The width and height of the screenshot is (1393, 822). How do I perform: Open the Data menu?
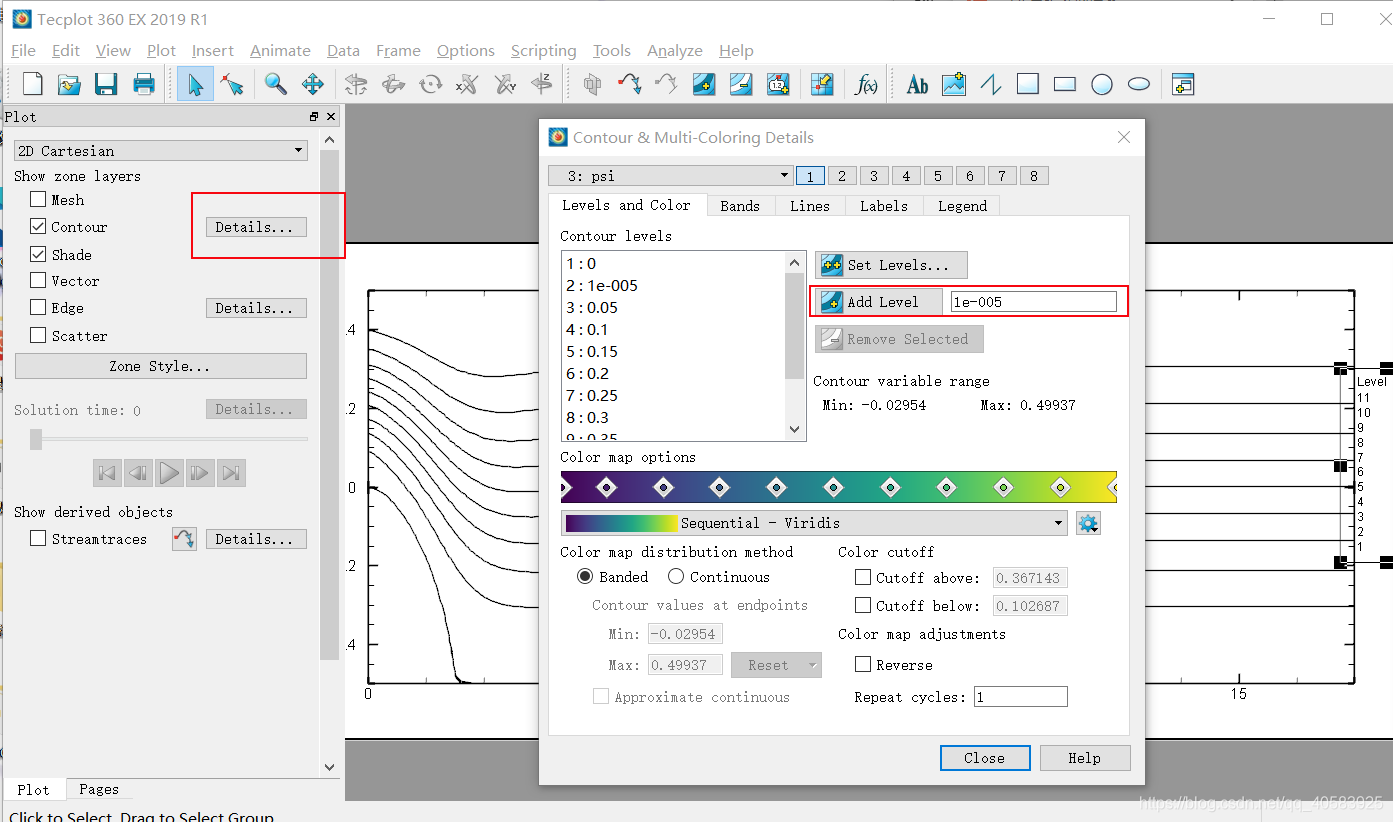tap(343, 51)
